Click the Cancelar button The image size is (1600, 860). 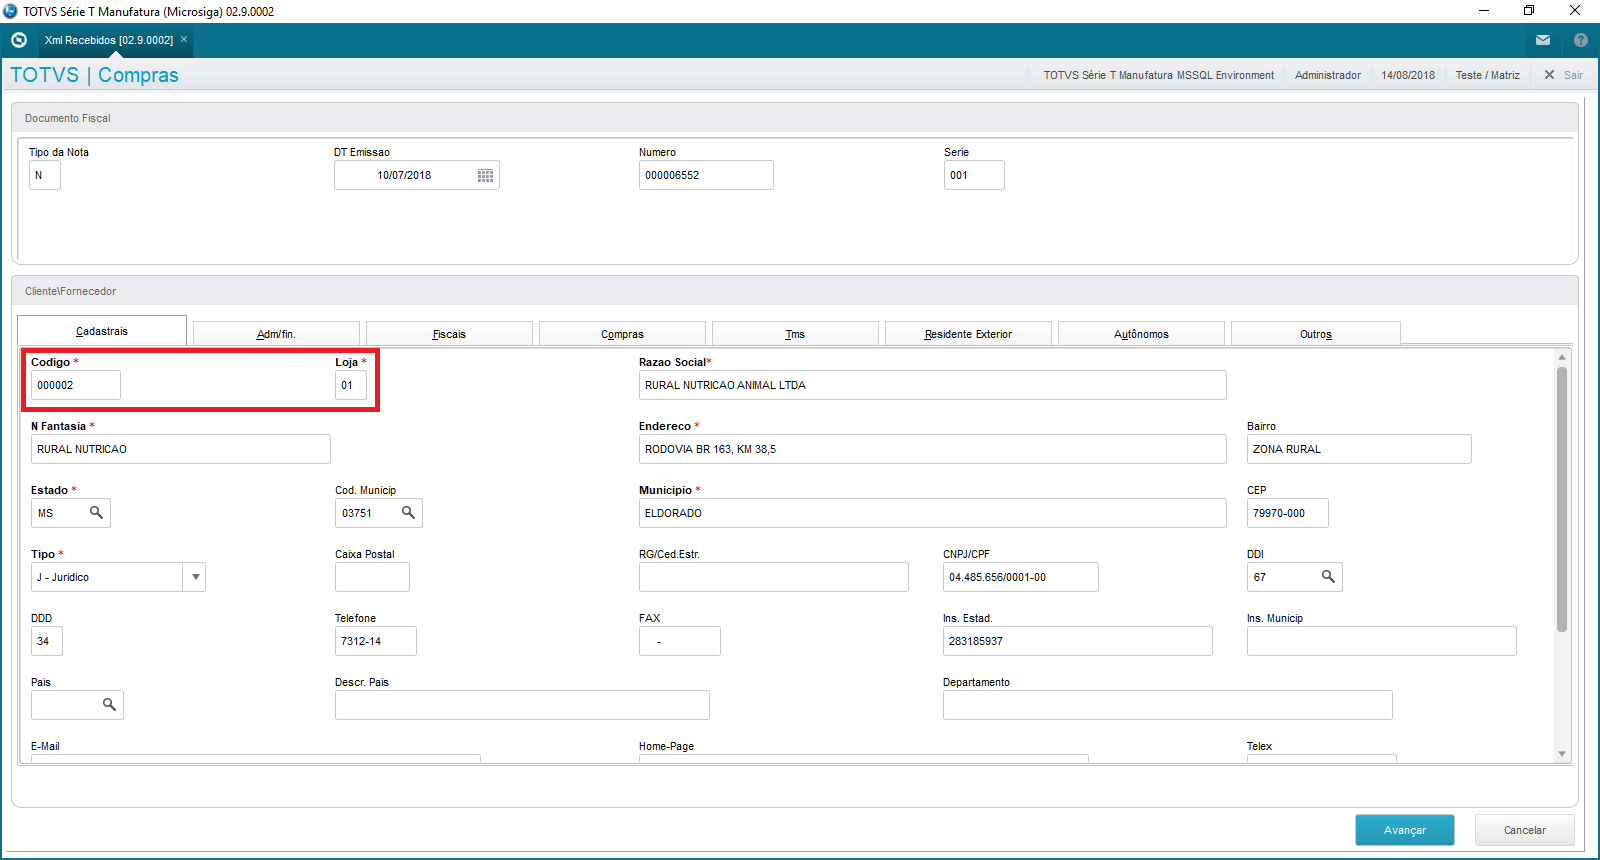1524,830
